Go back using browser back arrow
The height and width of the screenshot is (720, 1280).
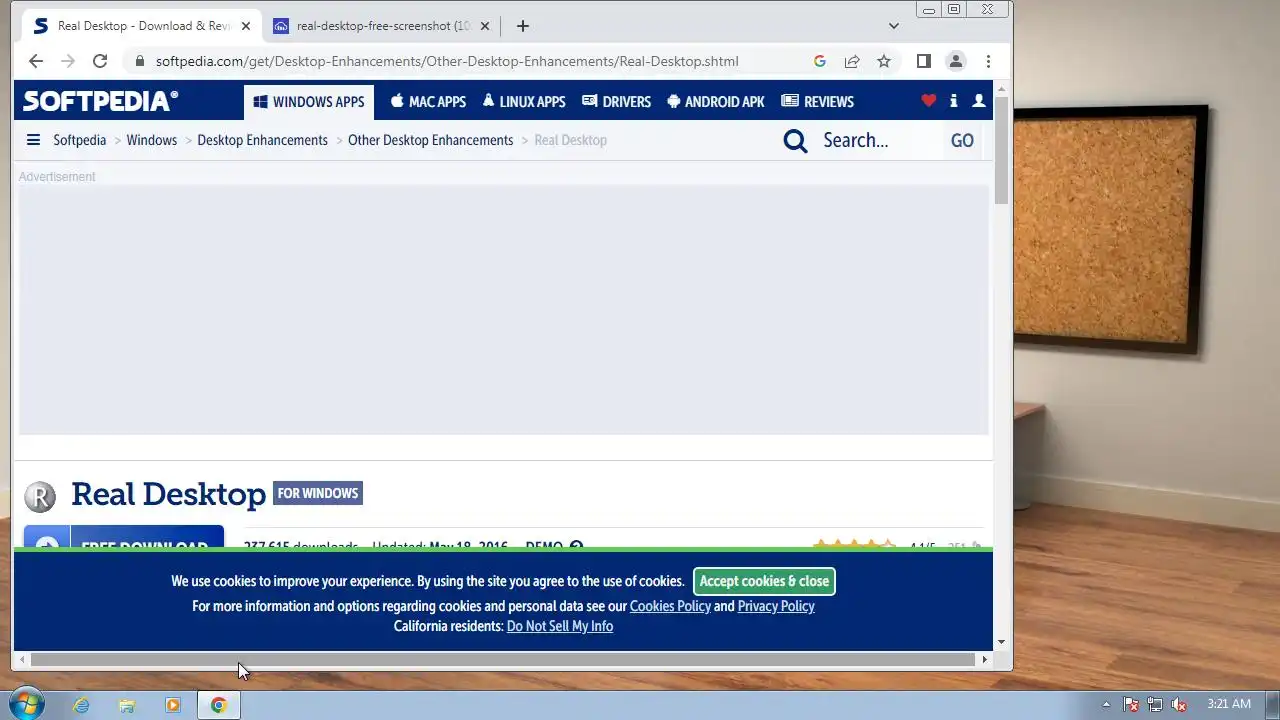[x=36, y=61]
